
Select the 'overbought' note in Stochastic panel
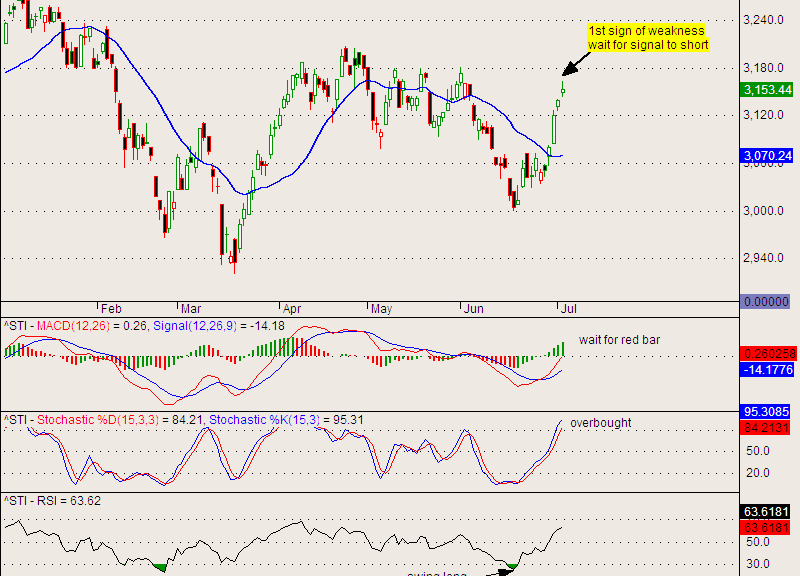tap(601, 423)
